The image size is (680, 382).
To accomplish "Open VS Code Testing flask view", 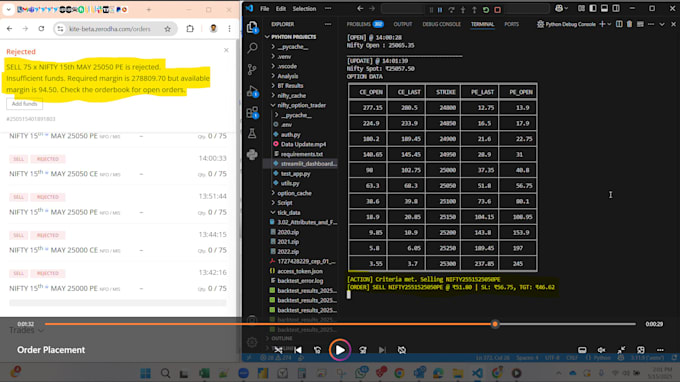I will coord(252,134).
